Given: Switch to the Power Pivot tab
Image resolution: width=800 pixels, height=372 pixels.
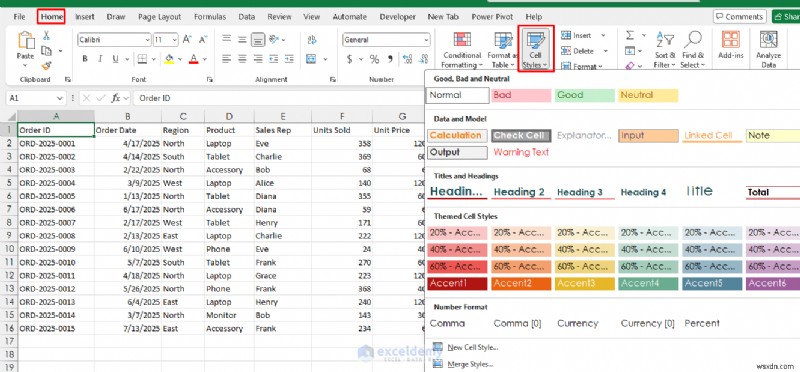Looking at the screenshot, I should tap(492, 17).
